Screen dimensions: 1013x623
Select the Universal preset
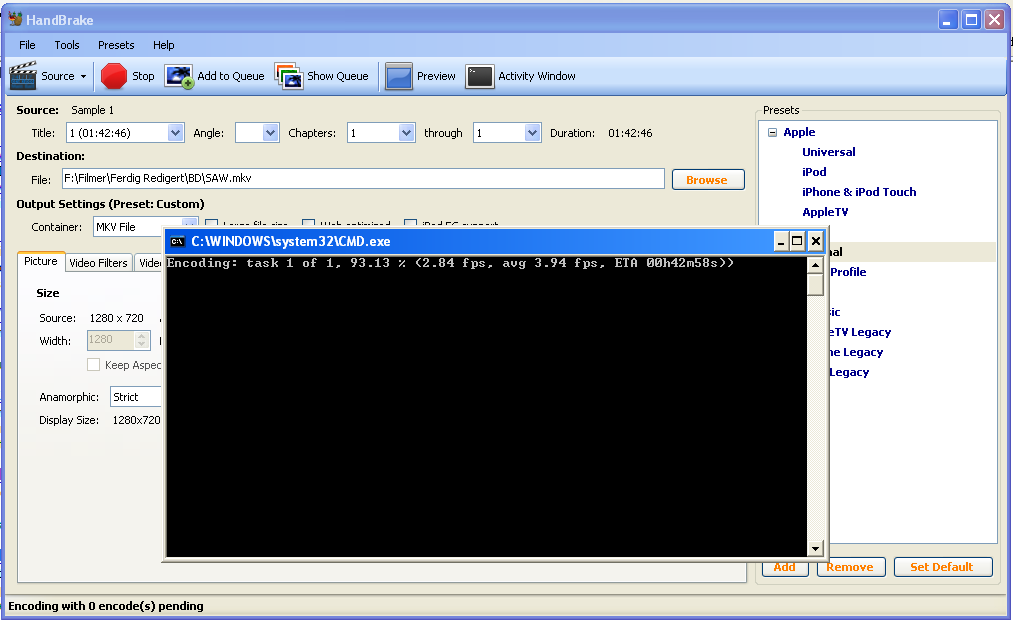828,153
